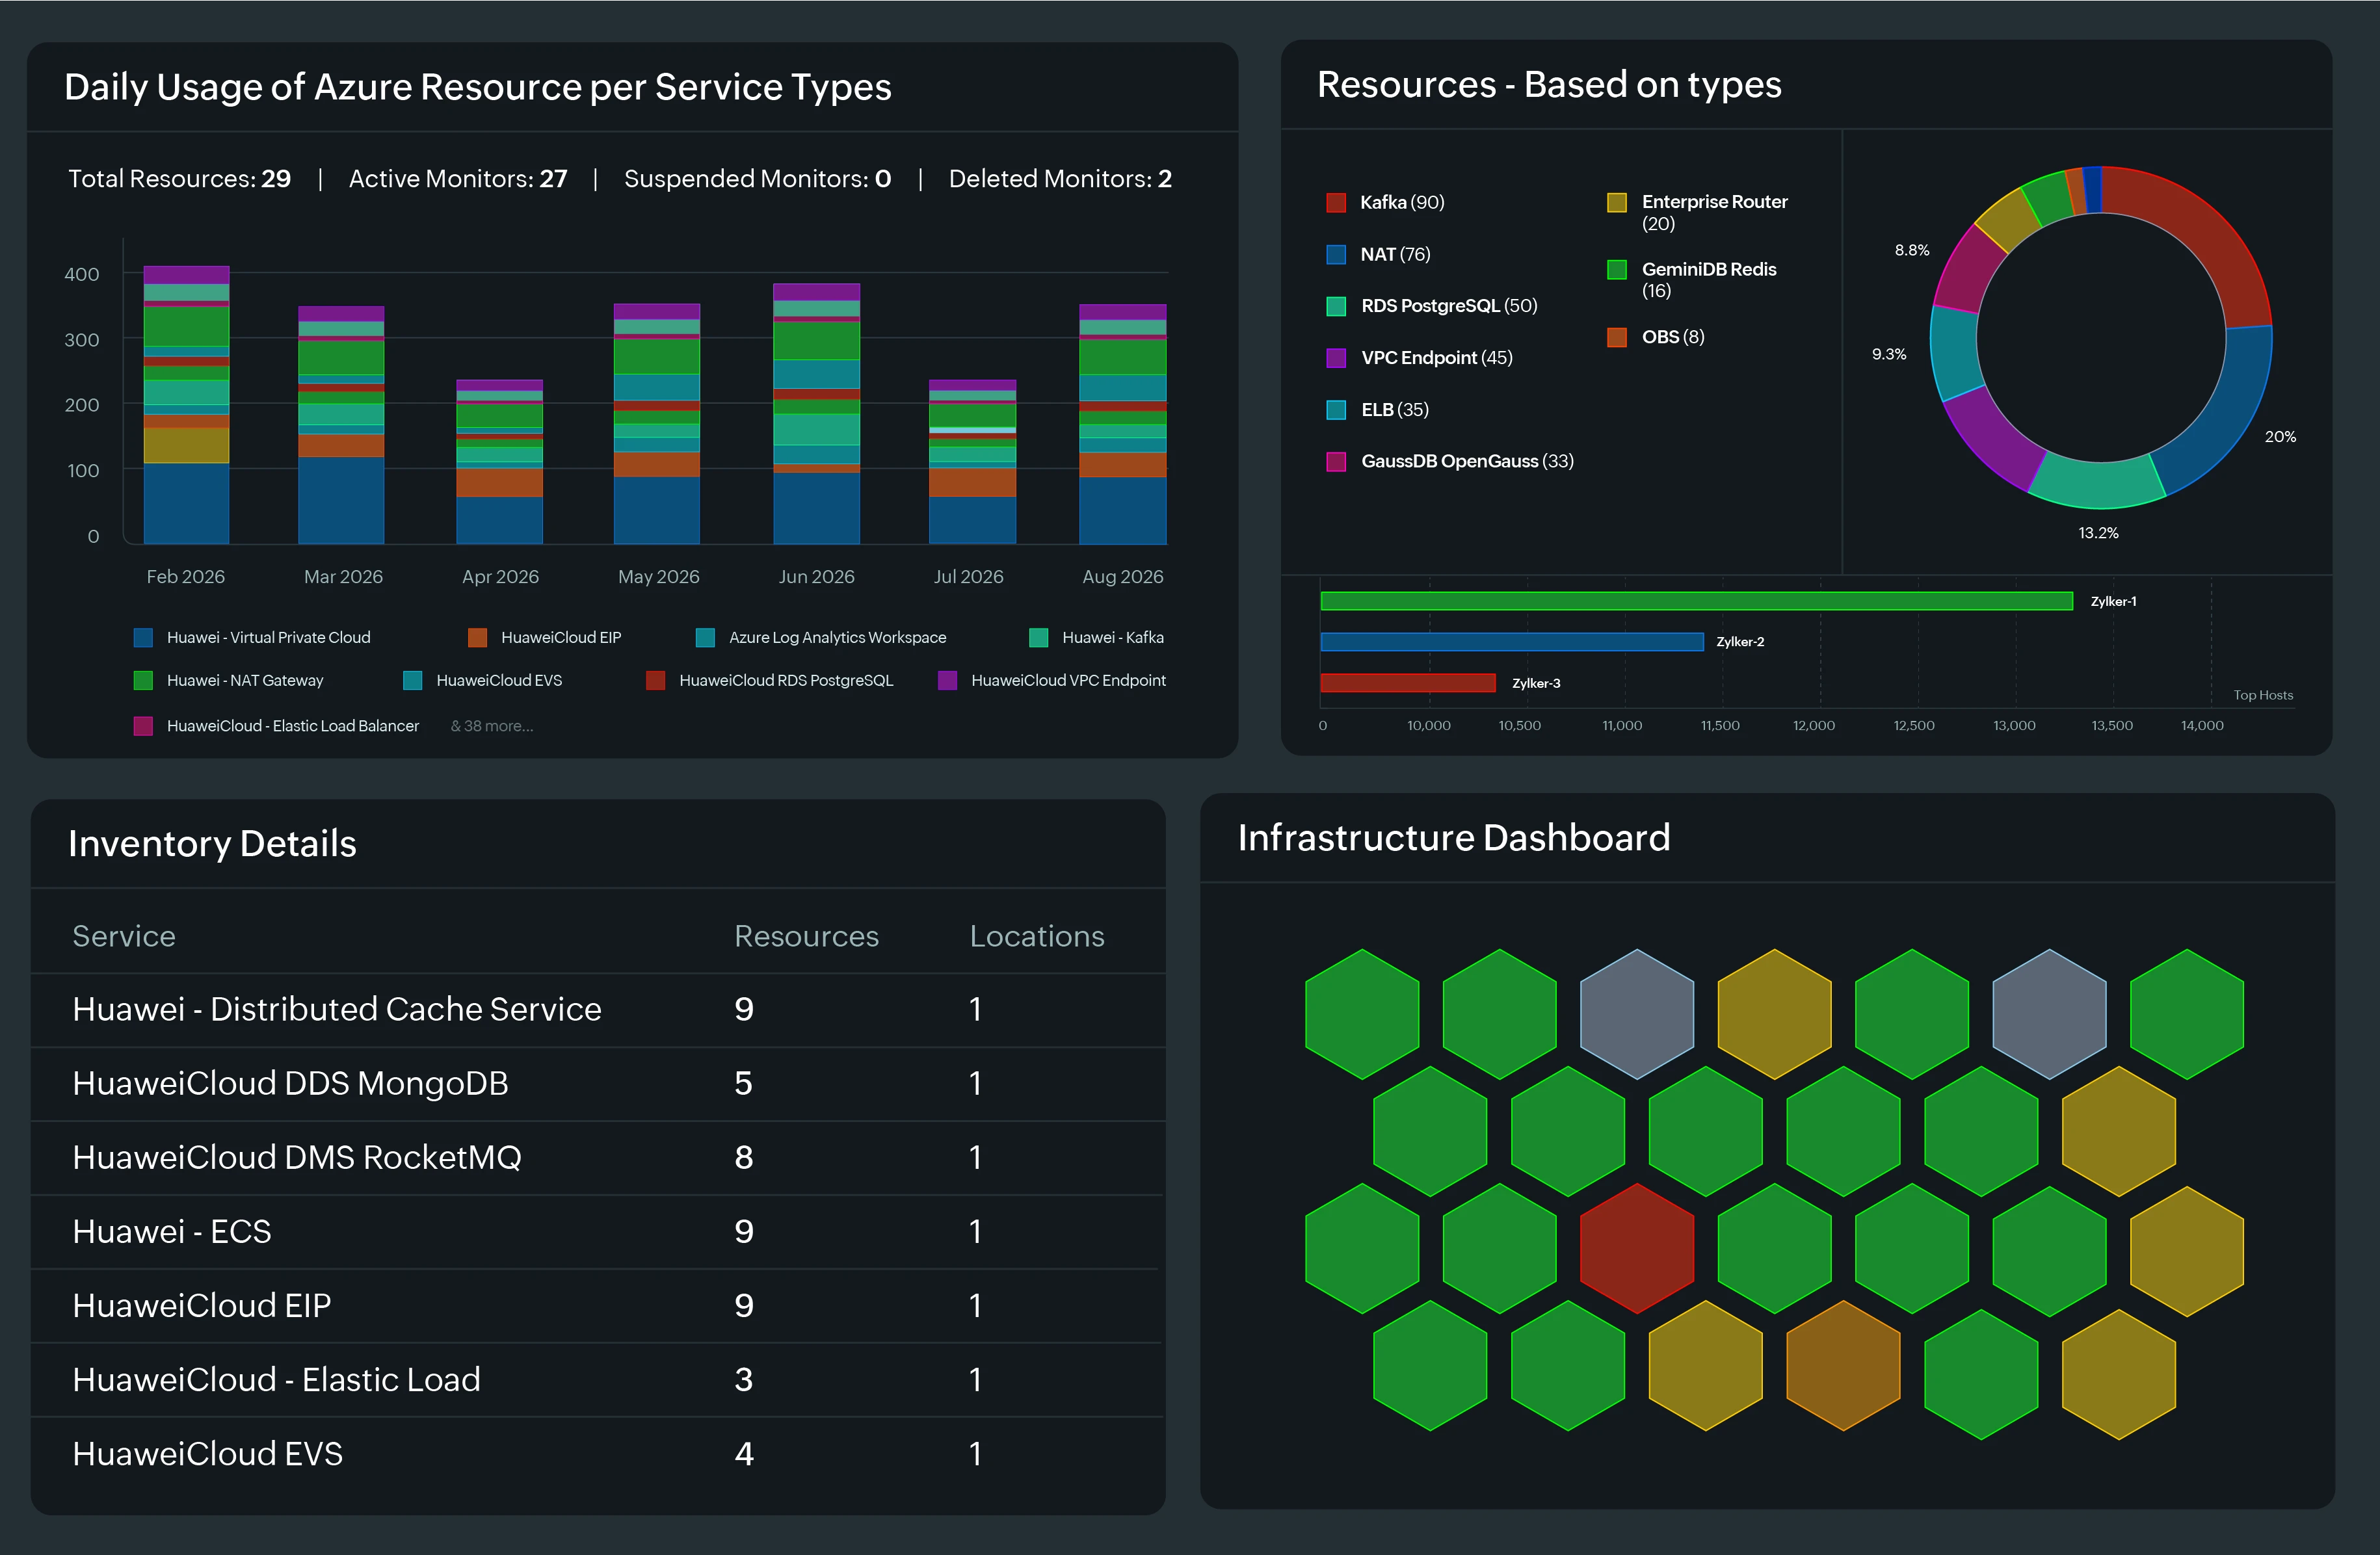Open the HuaweiCloud - Elastic Load row

click(x=598, y=1380)
